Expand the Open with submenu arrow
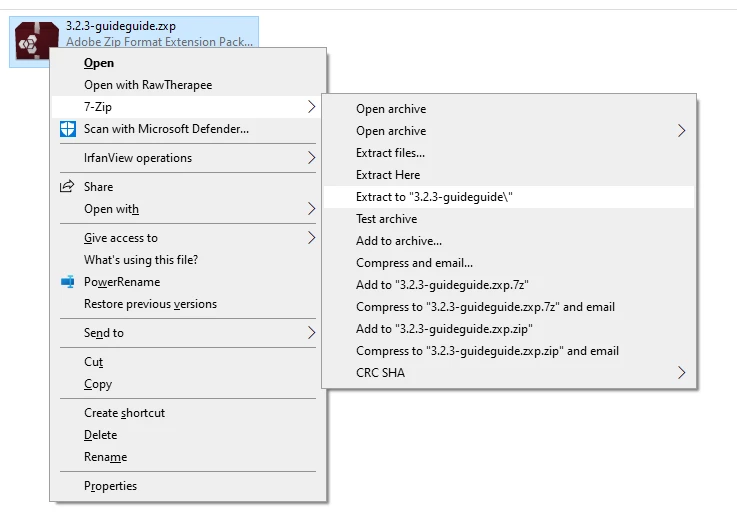The image size is (737, 531). (311, 209)
